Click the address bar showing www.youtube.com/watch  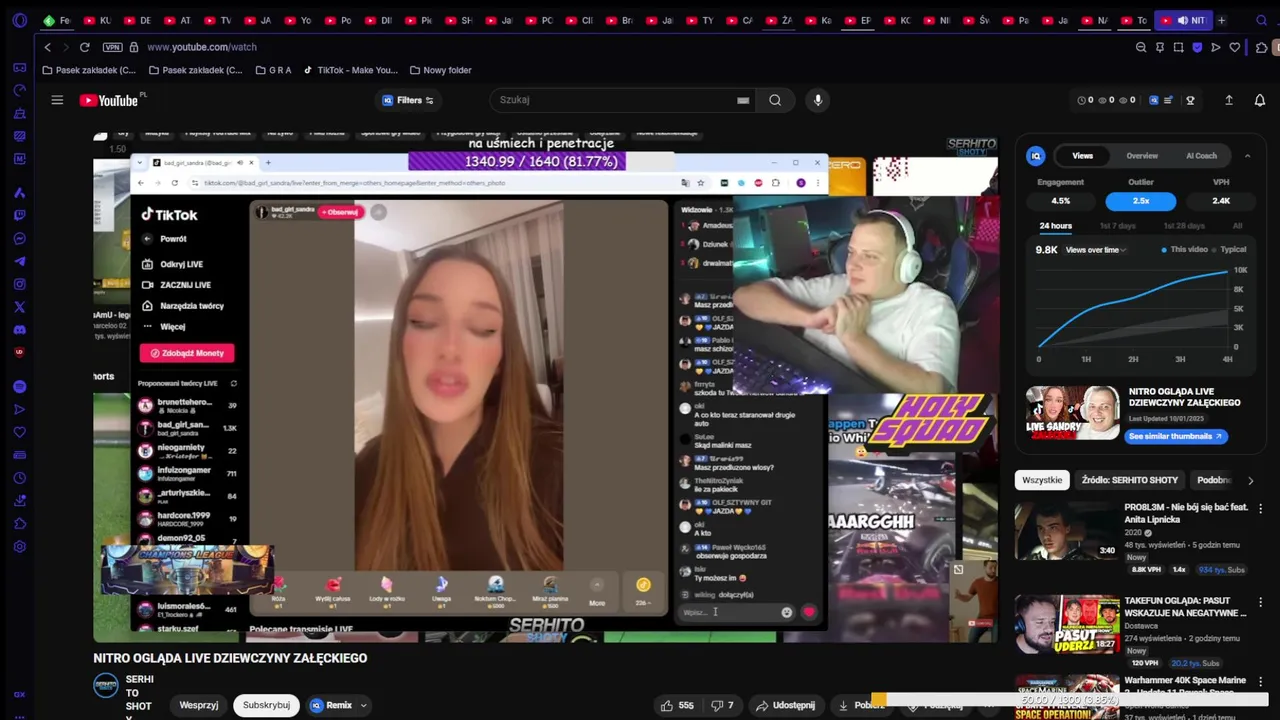point(202,47)
